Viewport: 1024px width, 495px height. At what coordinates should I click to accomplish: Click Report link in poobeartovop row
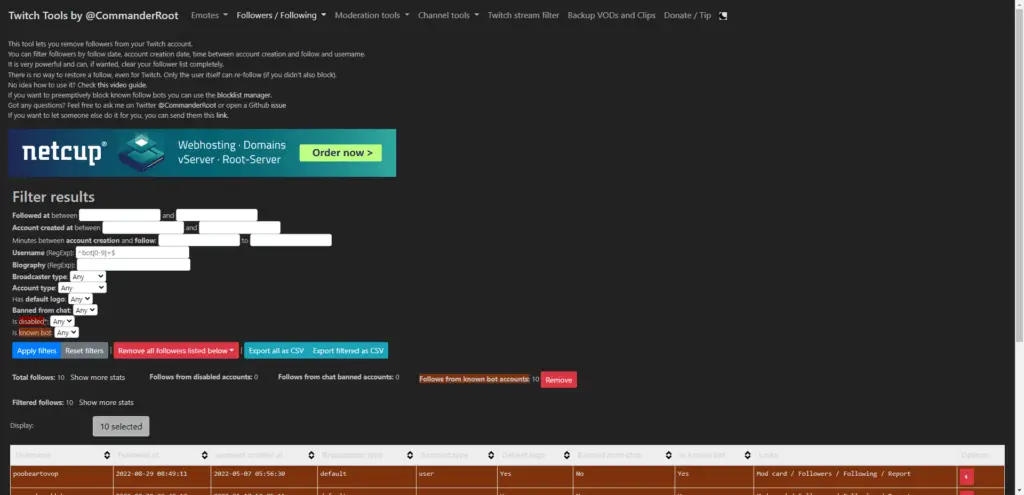click(899, 473)
